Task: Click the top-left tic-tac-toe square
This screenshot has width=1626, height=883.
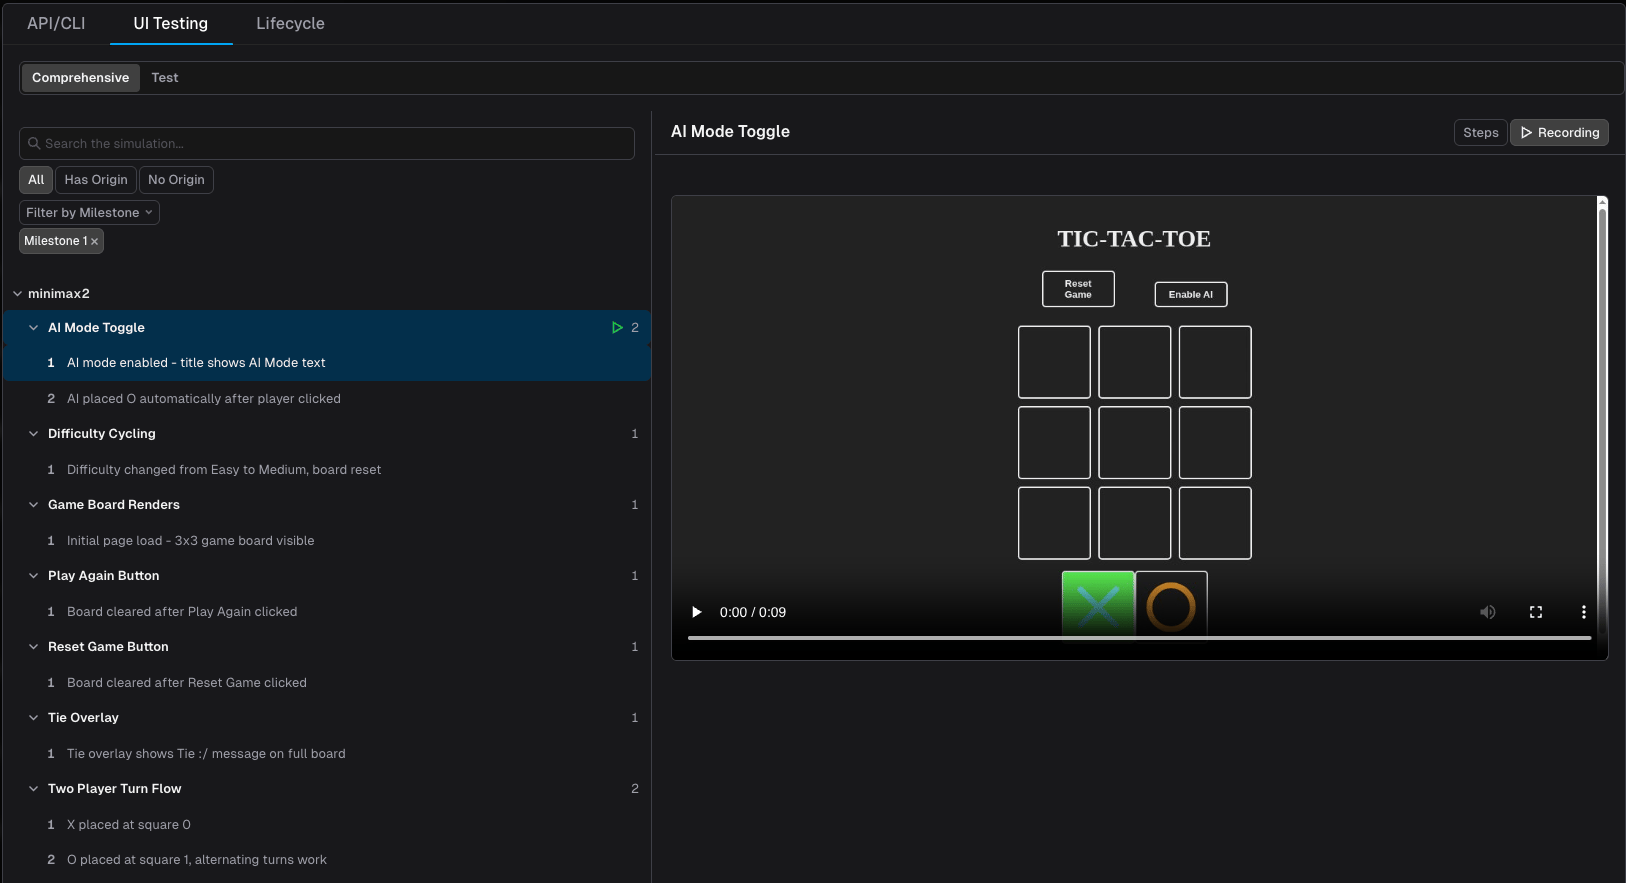Action: pos(1054,362)
